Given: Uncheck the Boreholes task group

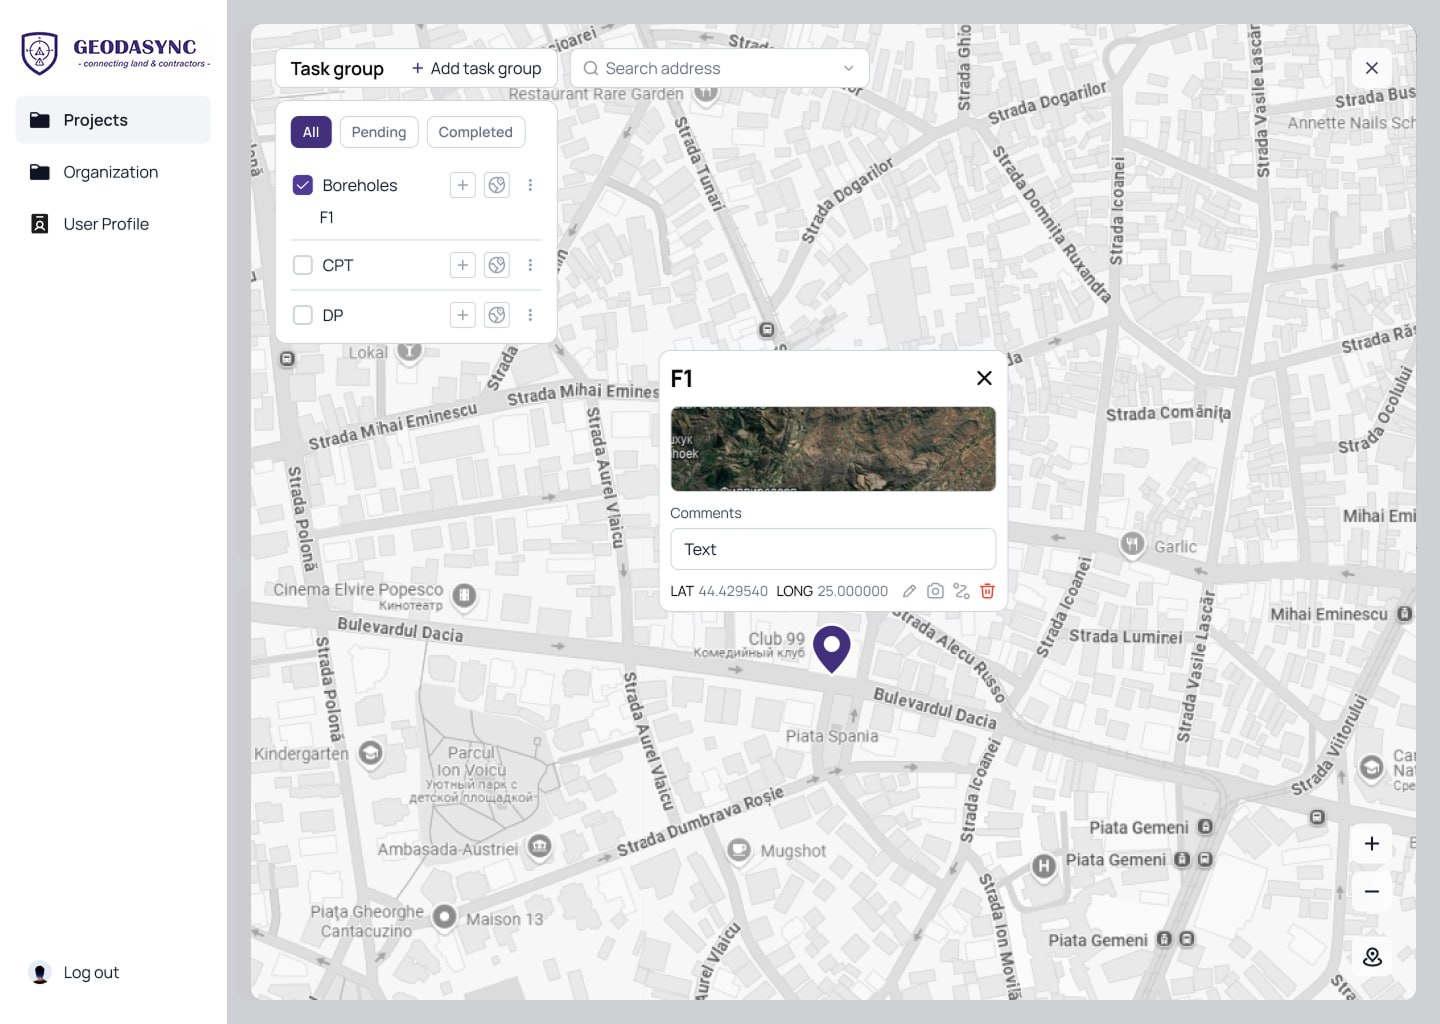Looking at the screenshot, I should [303, 184].
